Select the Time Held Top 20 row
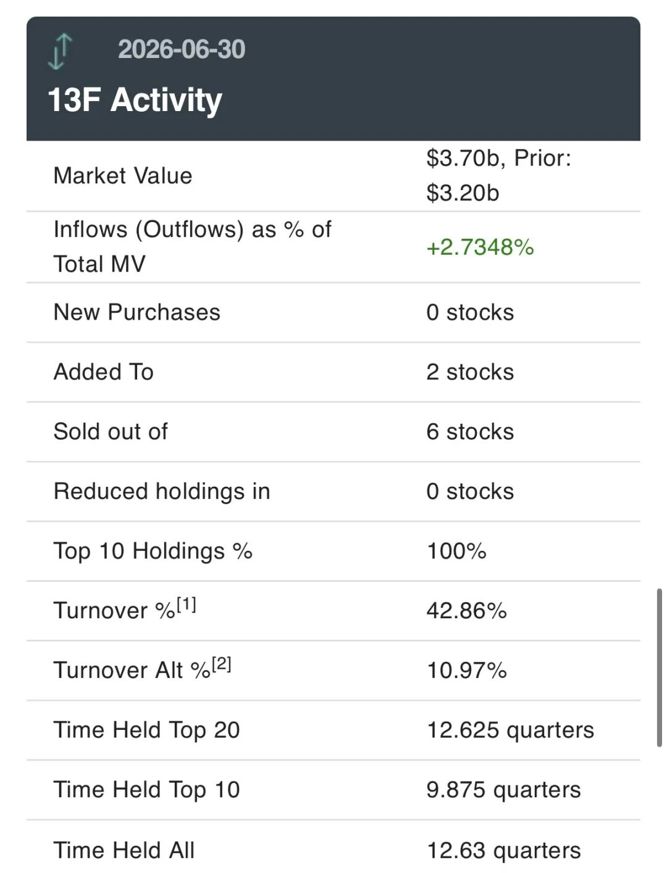The width and height of the screenshot is (667, 873). [333, 730]
